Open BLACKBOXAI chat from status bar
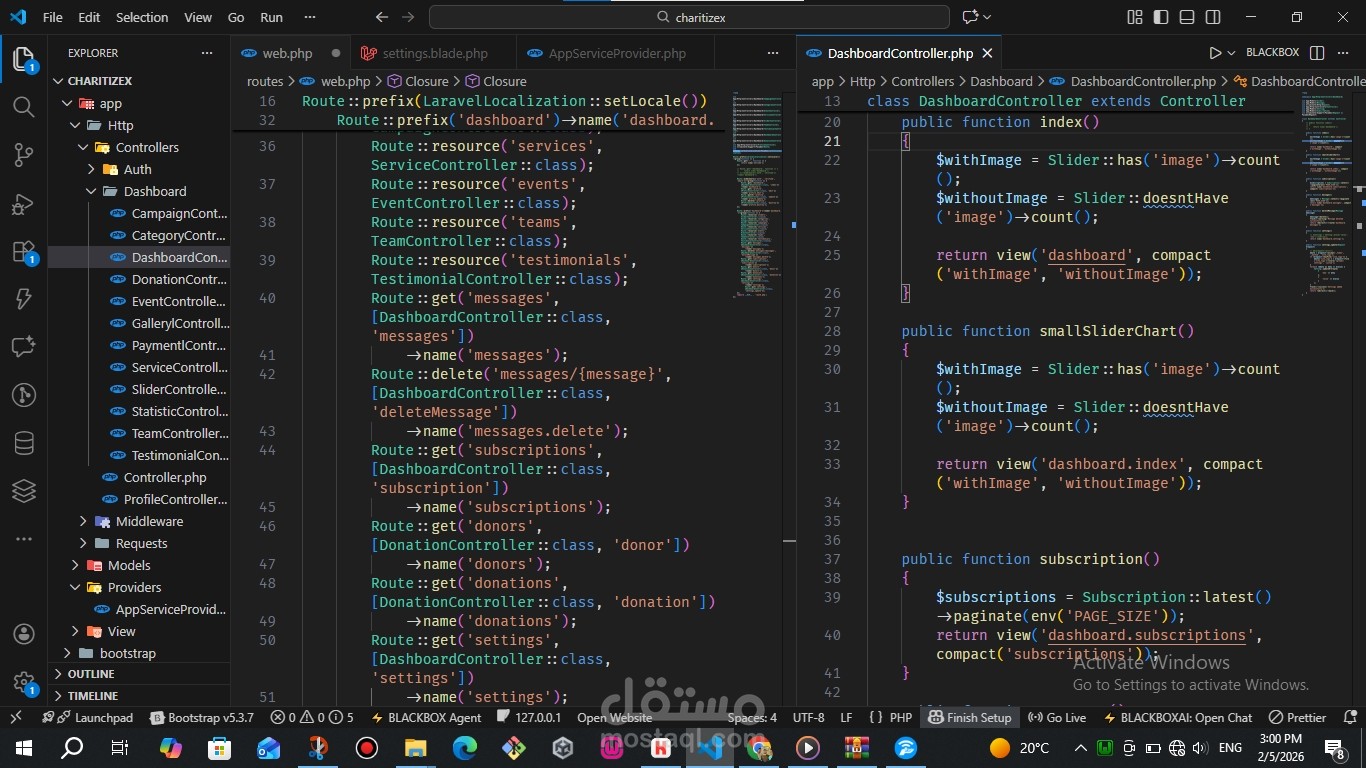This screenshot has width=1366, height=768. pos(1176,717)
